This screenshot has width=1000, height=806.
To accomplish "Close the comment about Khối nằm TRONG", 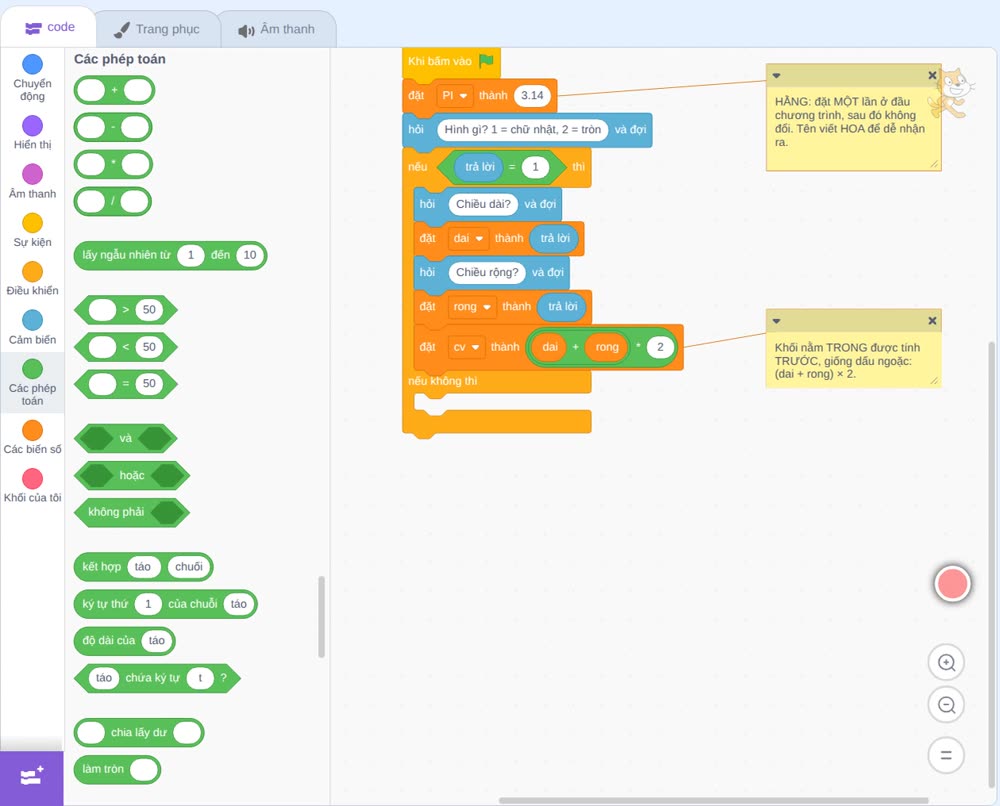I will tap(932, 321).
